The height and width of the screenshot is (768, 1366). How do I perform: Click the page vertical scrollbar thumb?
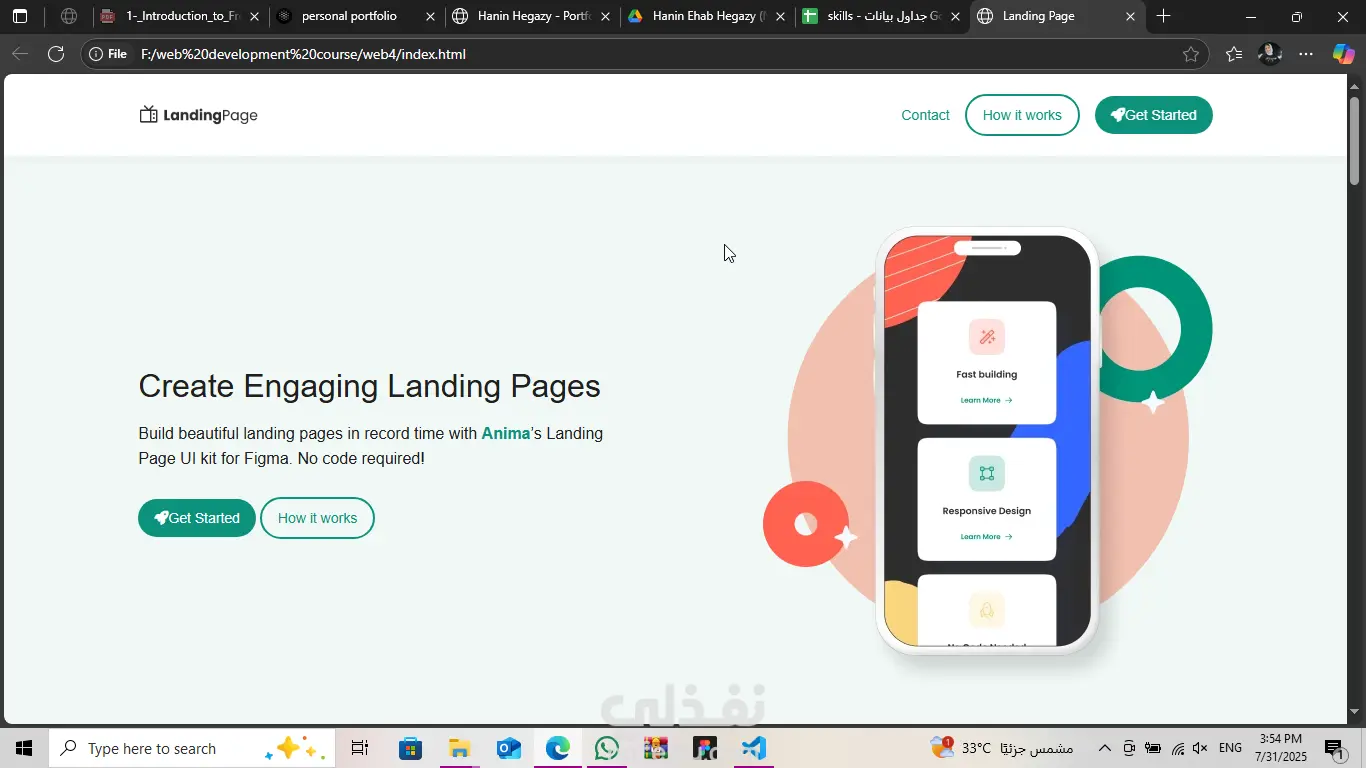[1355, 140]
